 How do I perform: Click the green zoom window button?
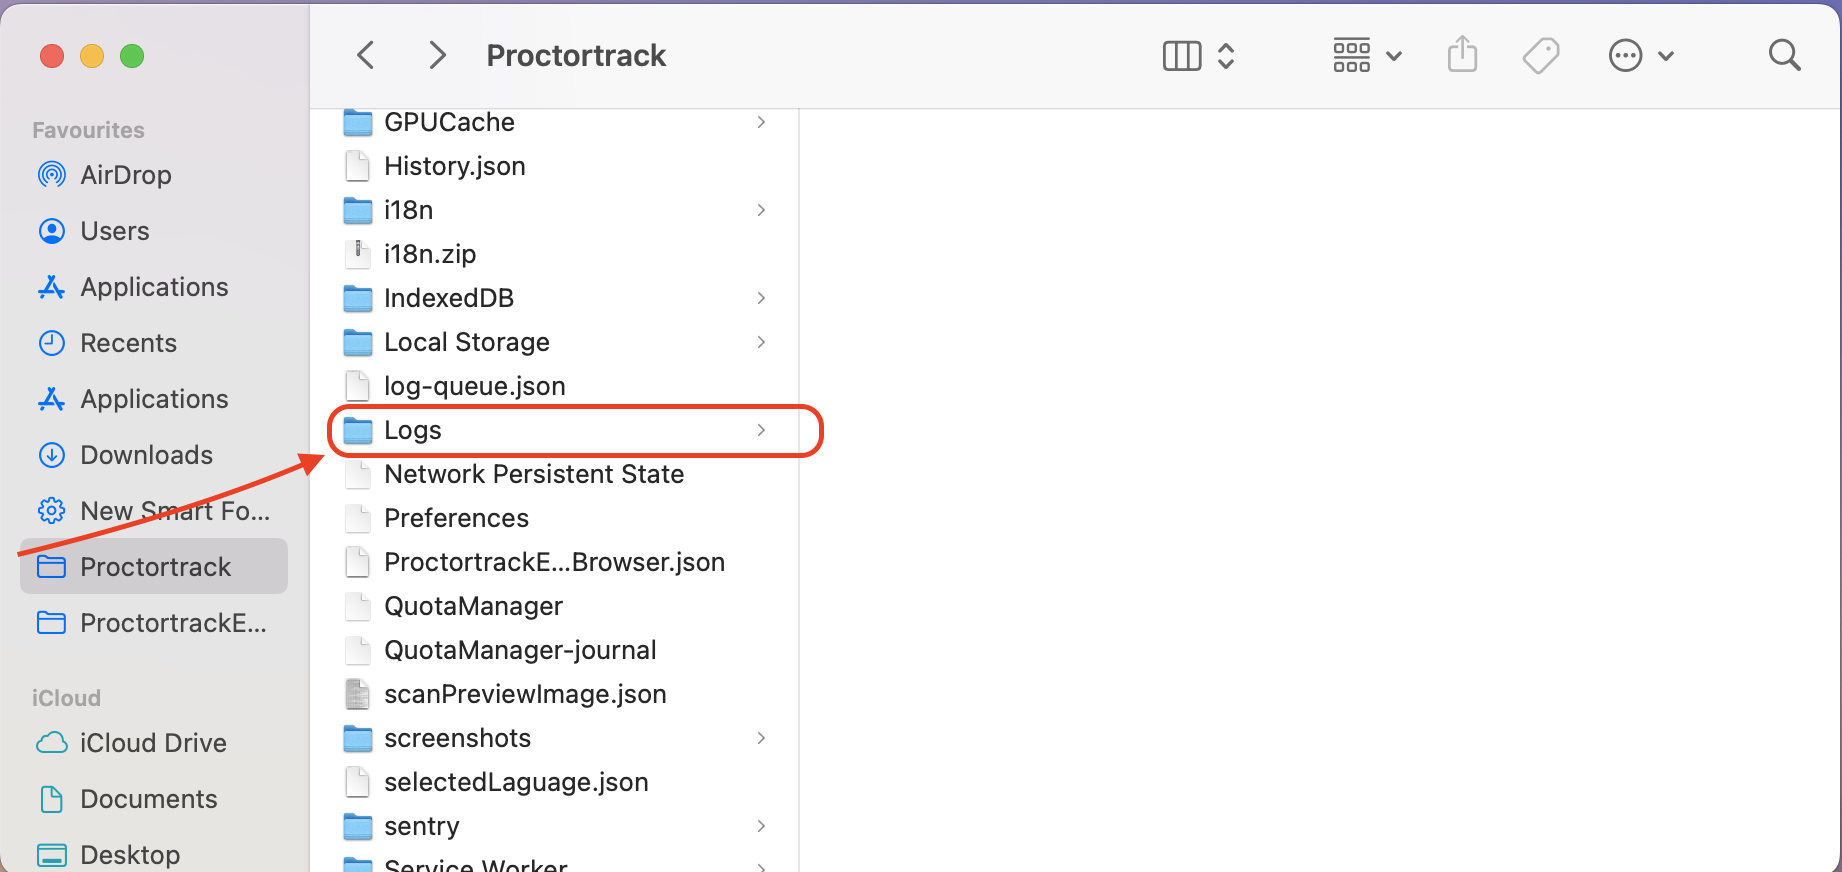pyautogui.click(x=132, y=56)
